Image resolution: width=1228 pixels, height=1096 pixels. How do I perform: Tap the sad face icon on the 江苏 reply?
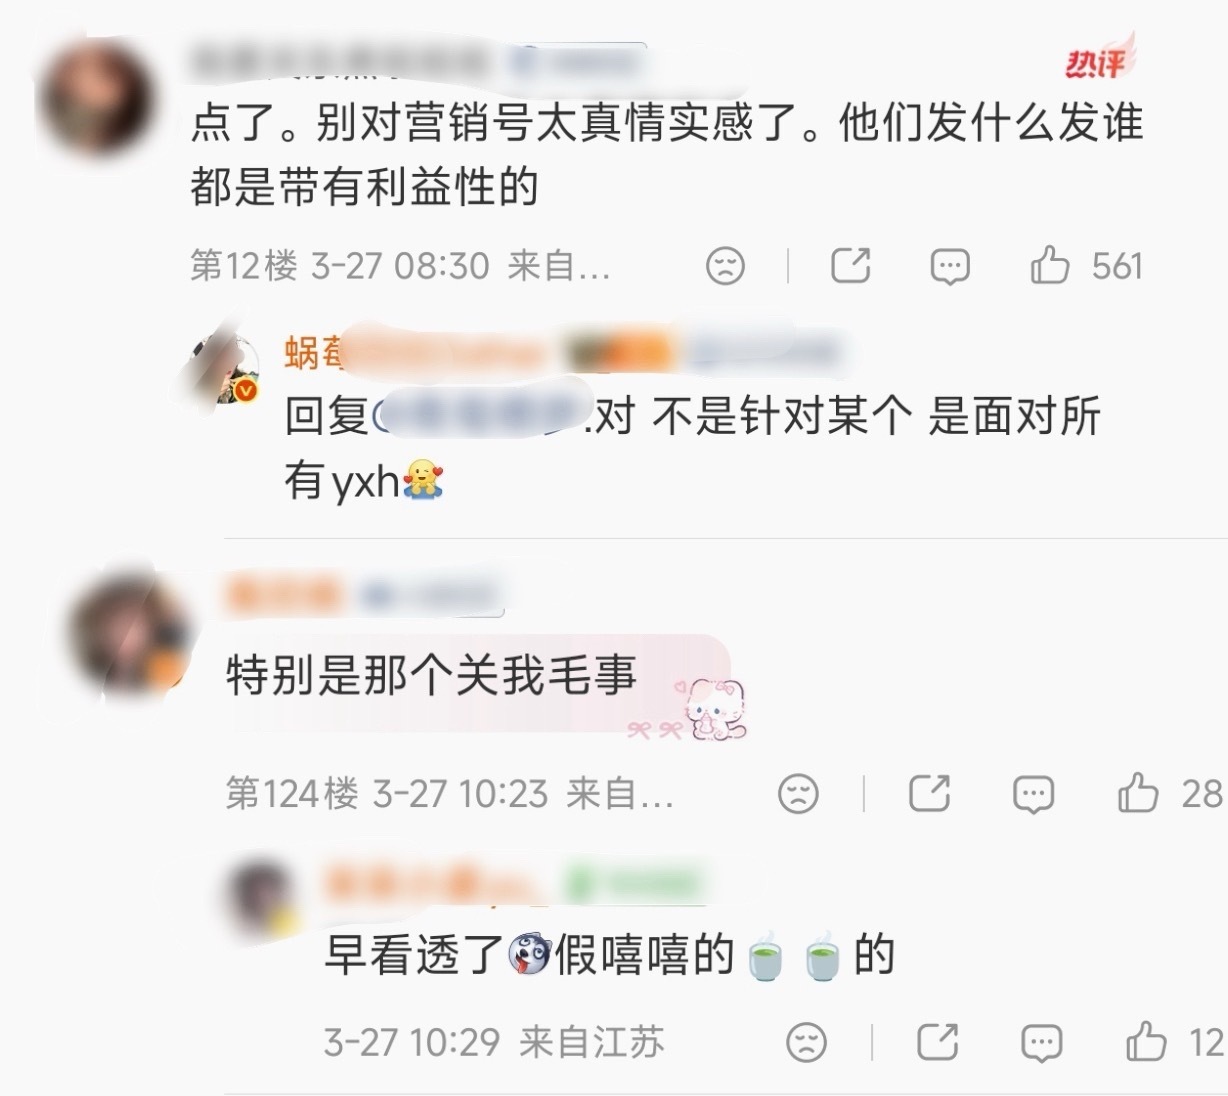coord(807,1042)
